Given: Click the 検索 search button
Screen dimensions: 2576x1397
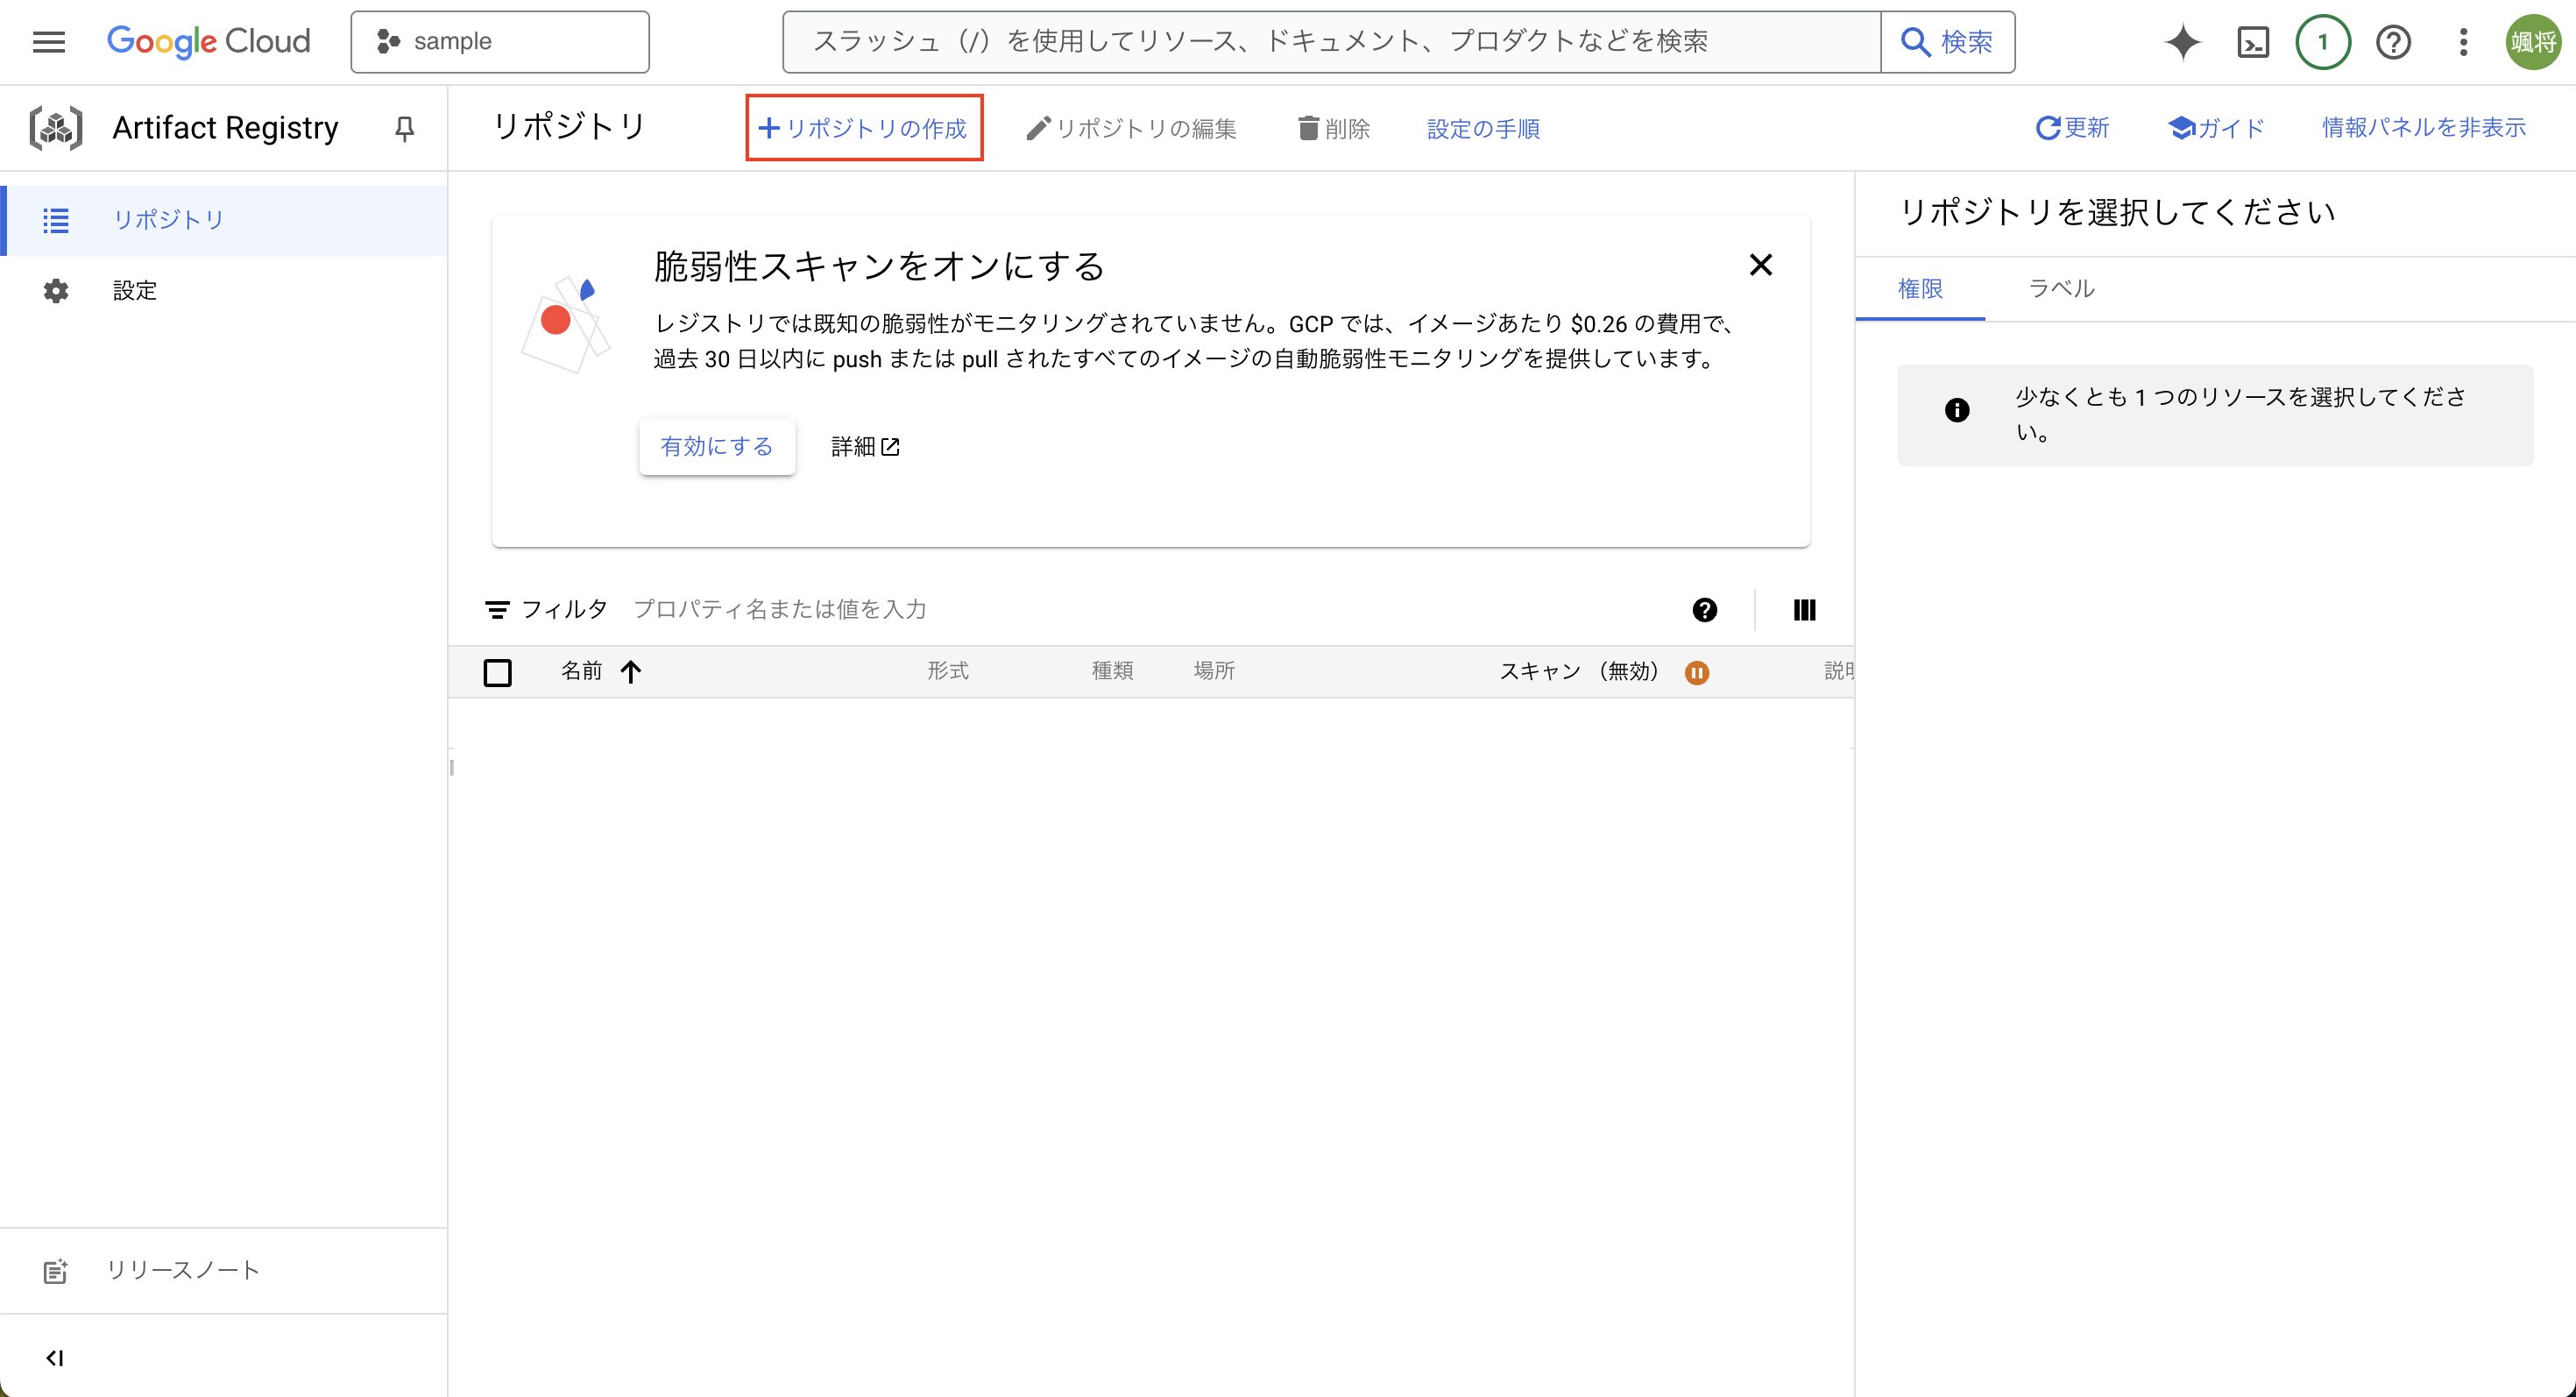Looking at the screenshot, I should click(1948, 42).
